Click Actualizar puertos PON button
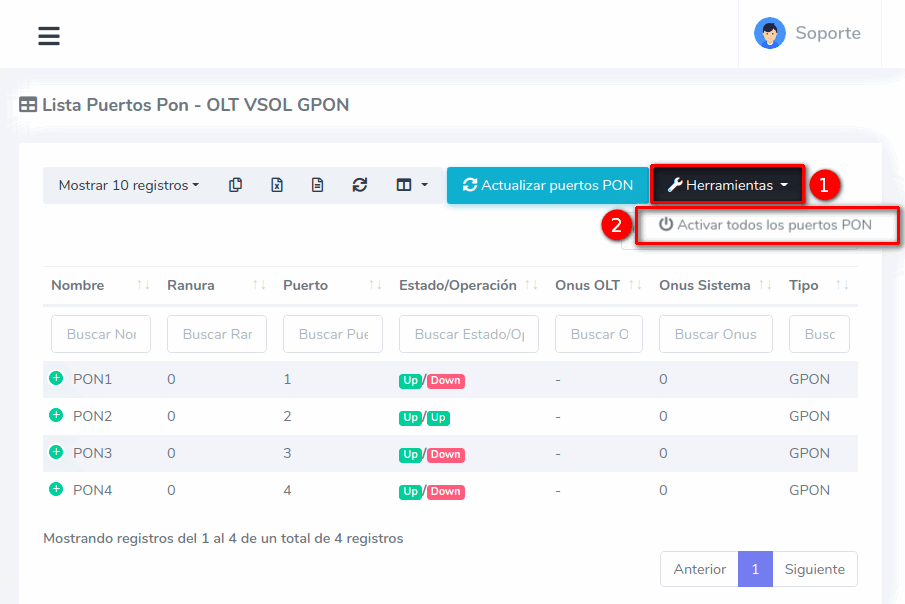905x604 pixels. [547, 185]
